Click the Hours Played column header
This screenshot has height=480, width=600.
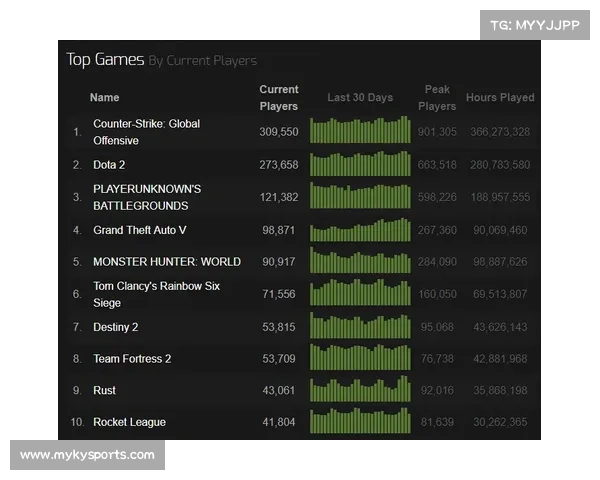[x=500, y=98]
